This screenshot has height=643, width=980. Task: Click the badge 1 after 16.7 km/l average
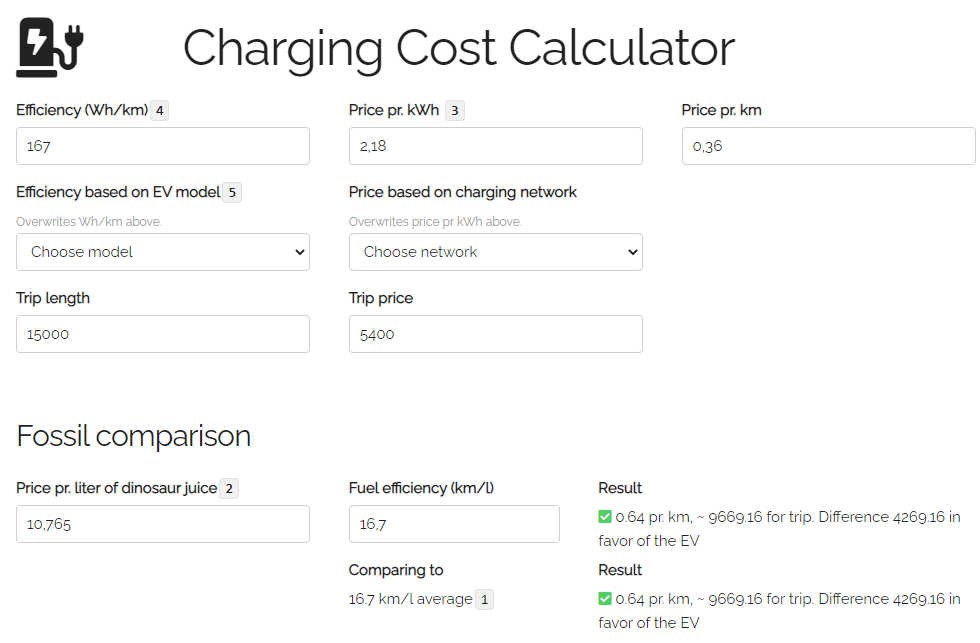tap(485, 599)
